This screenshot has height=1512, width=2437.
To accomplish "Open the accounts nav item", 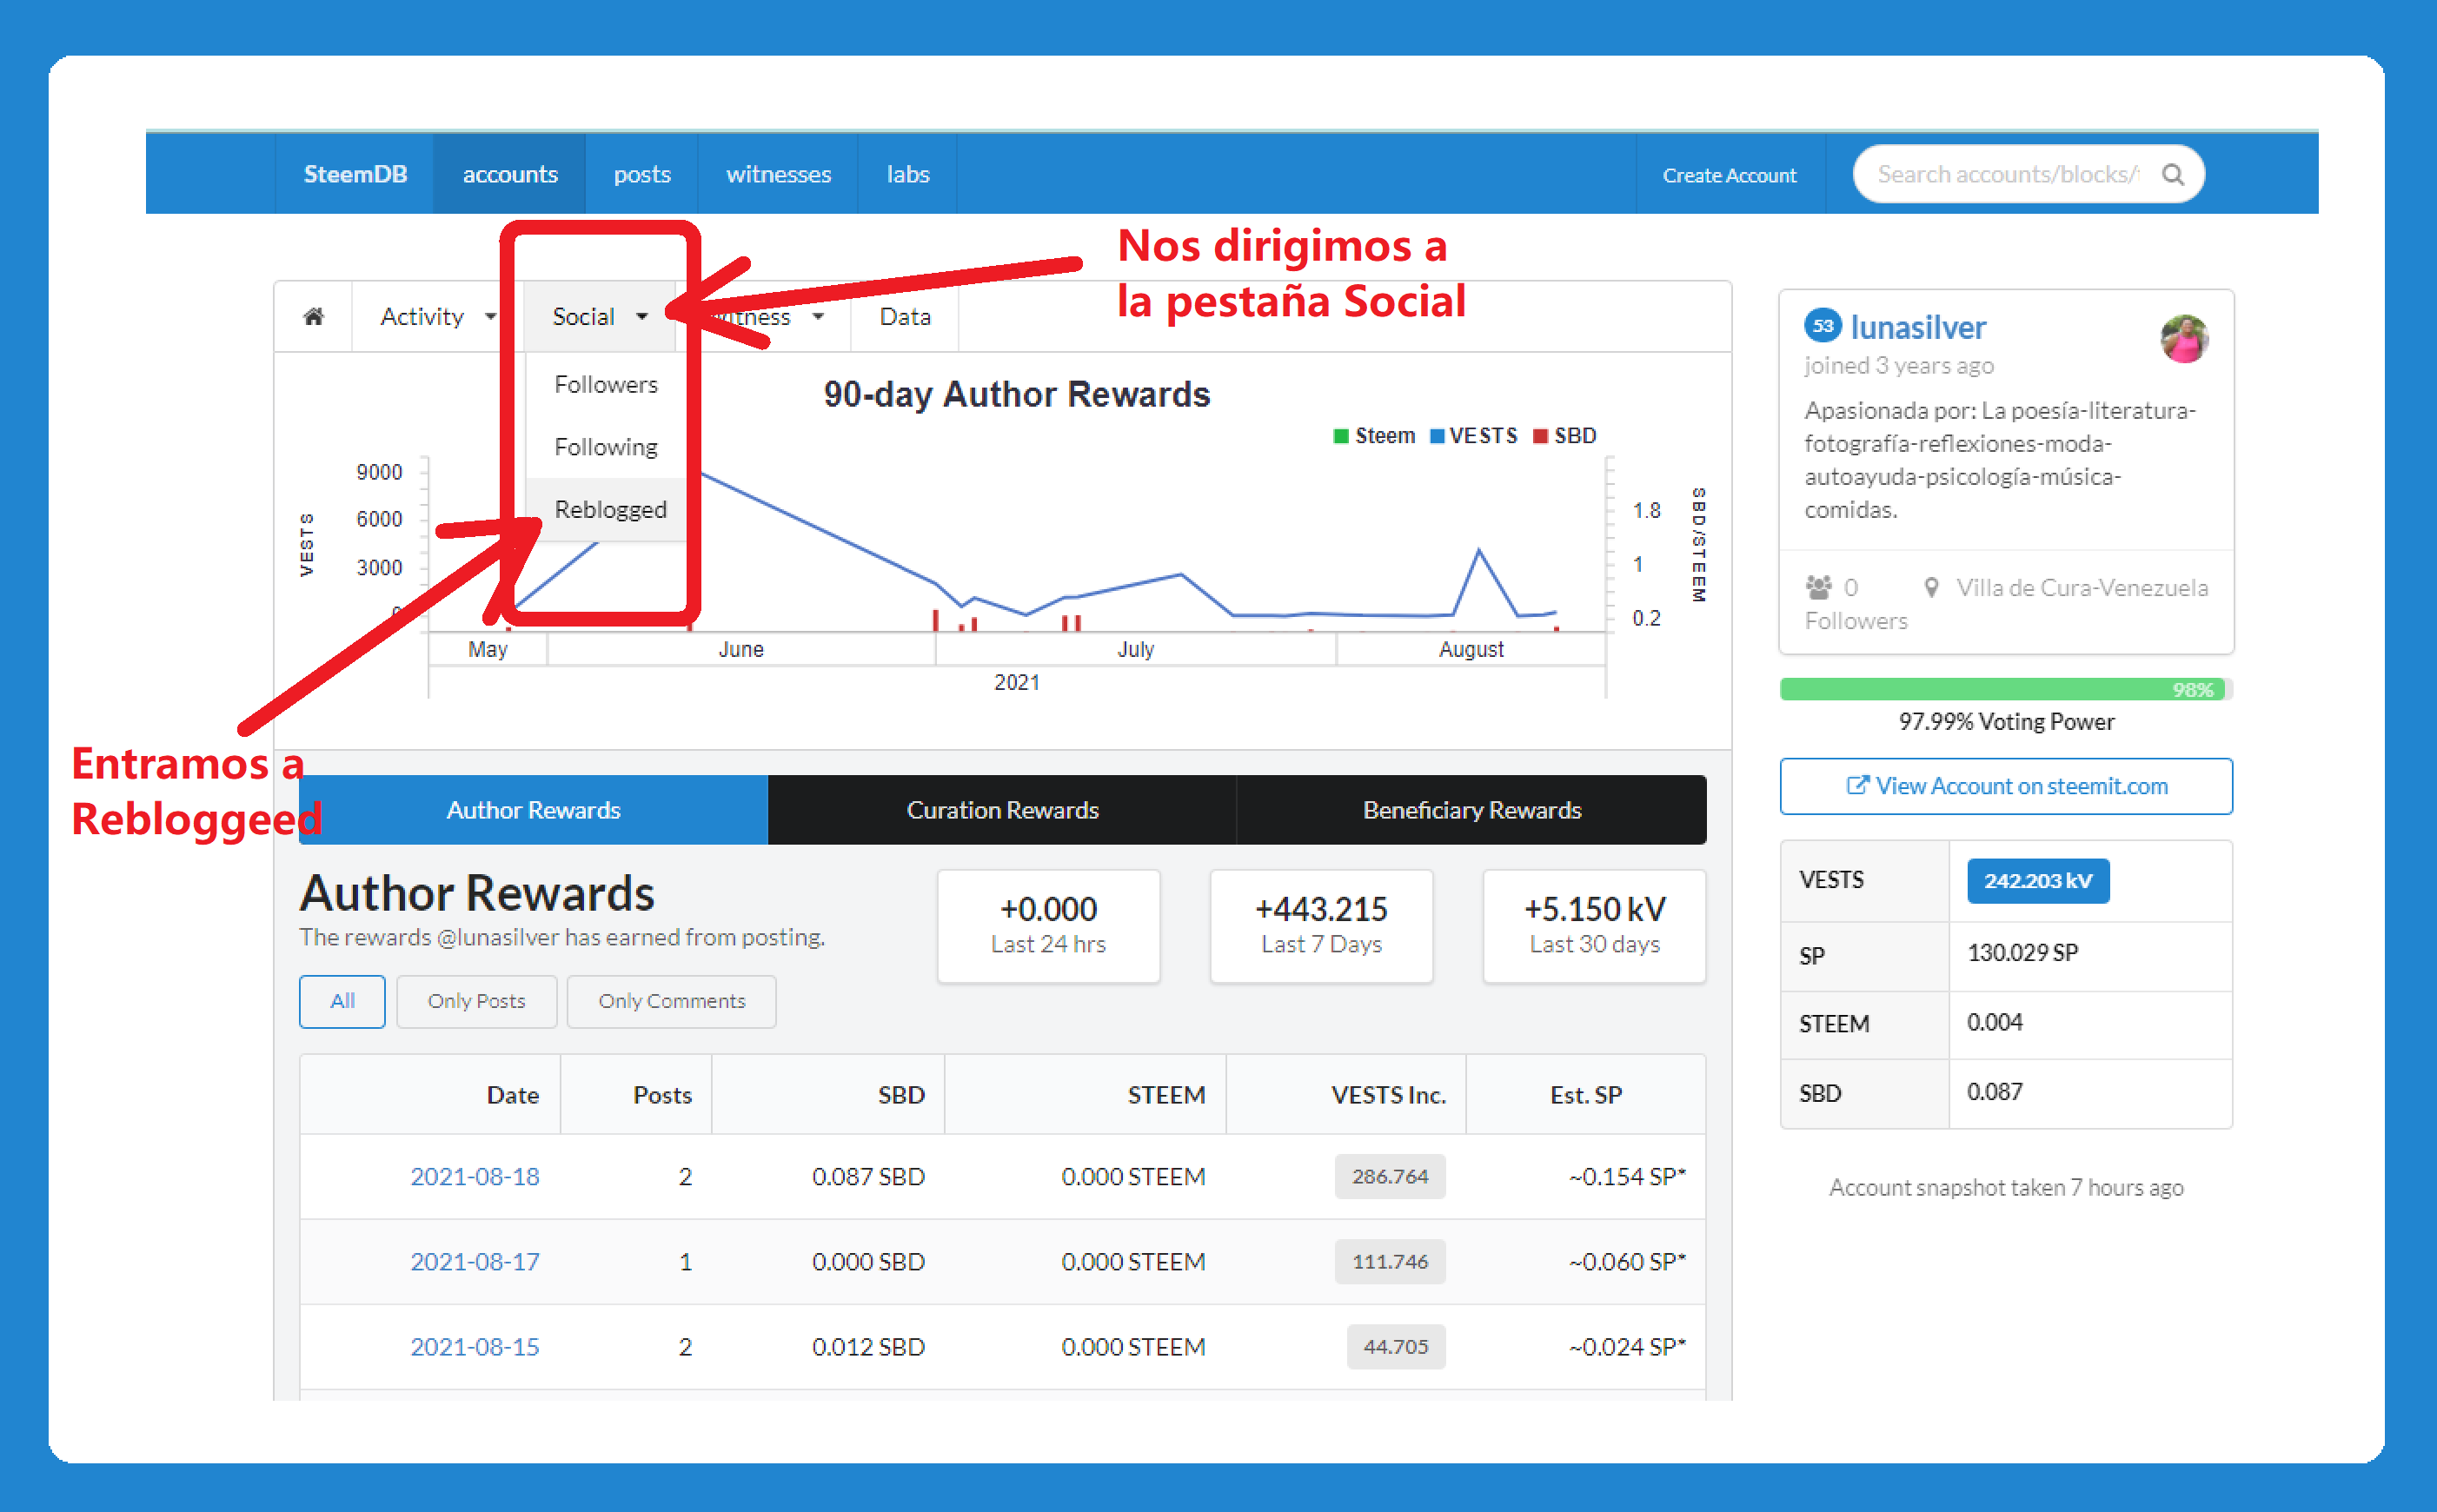I will 510,174.
